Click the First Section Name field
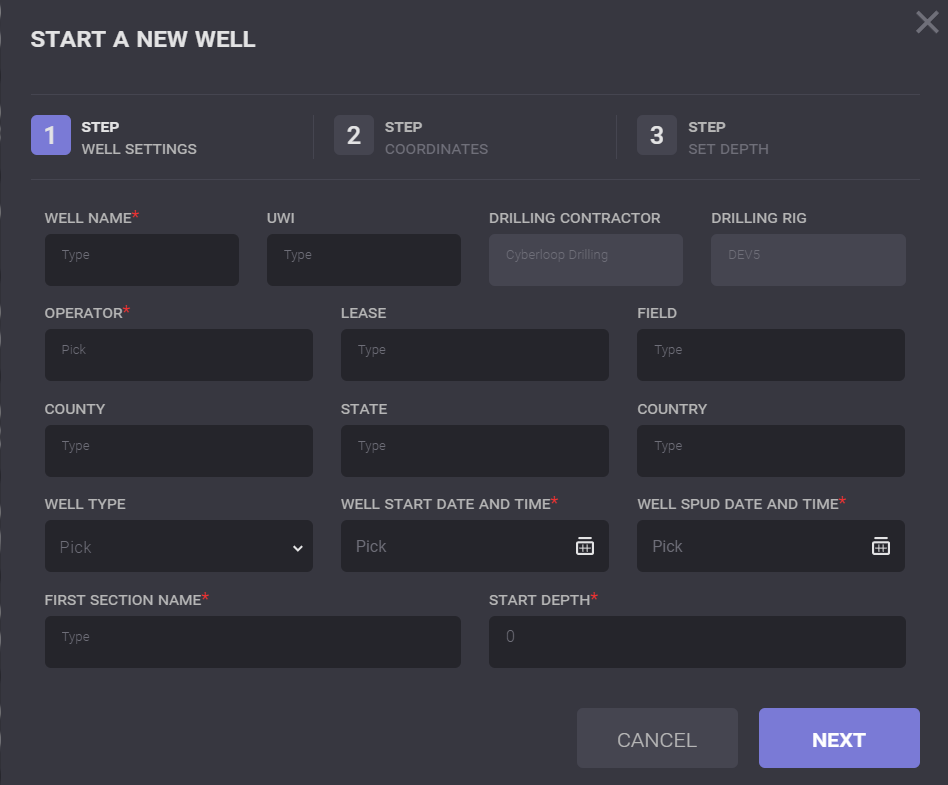Viewport: 948px width, 785px height. pyautogui.click(x=253, y=642)
